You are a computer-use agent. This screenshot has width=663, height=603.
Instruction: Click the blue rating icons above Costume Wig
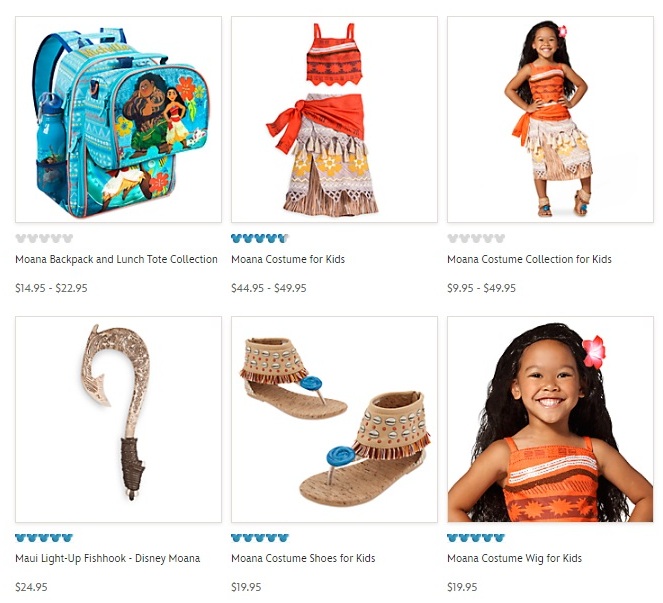coord(476,538)
